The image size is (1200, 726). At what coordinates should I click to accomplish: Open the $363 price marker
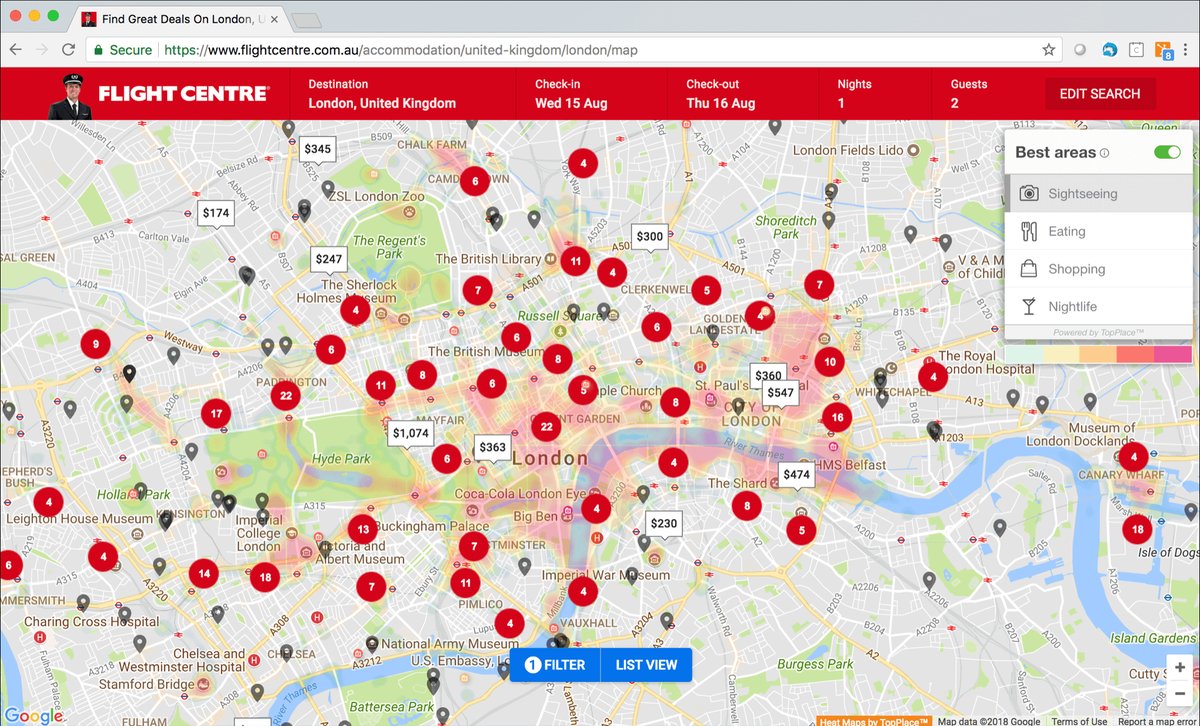[493, 449]
